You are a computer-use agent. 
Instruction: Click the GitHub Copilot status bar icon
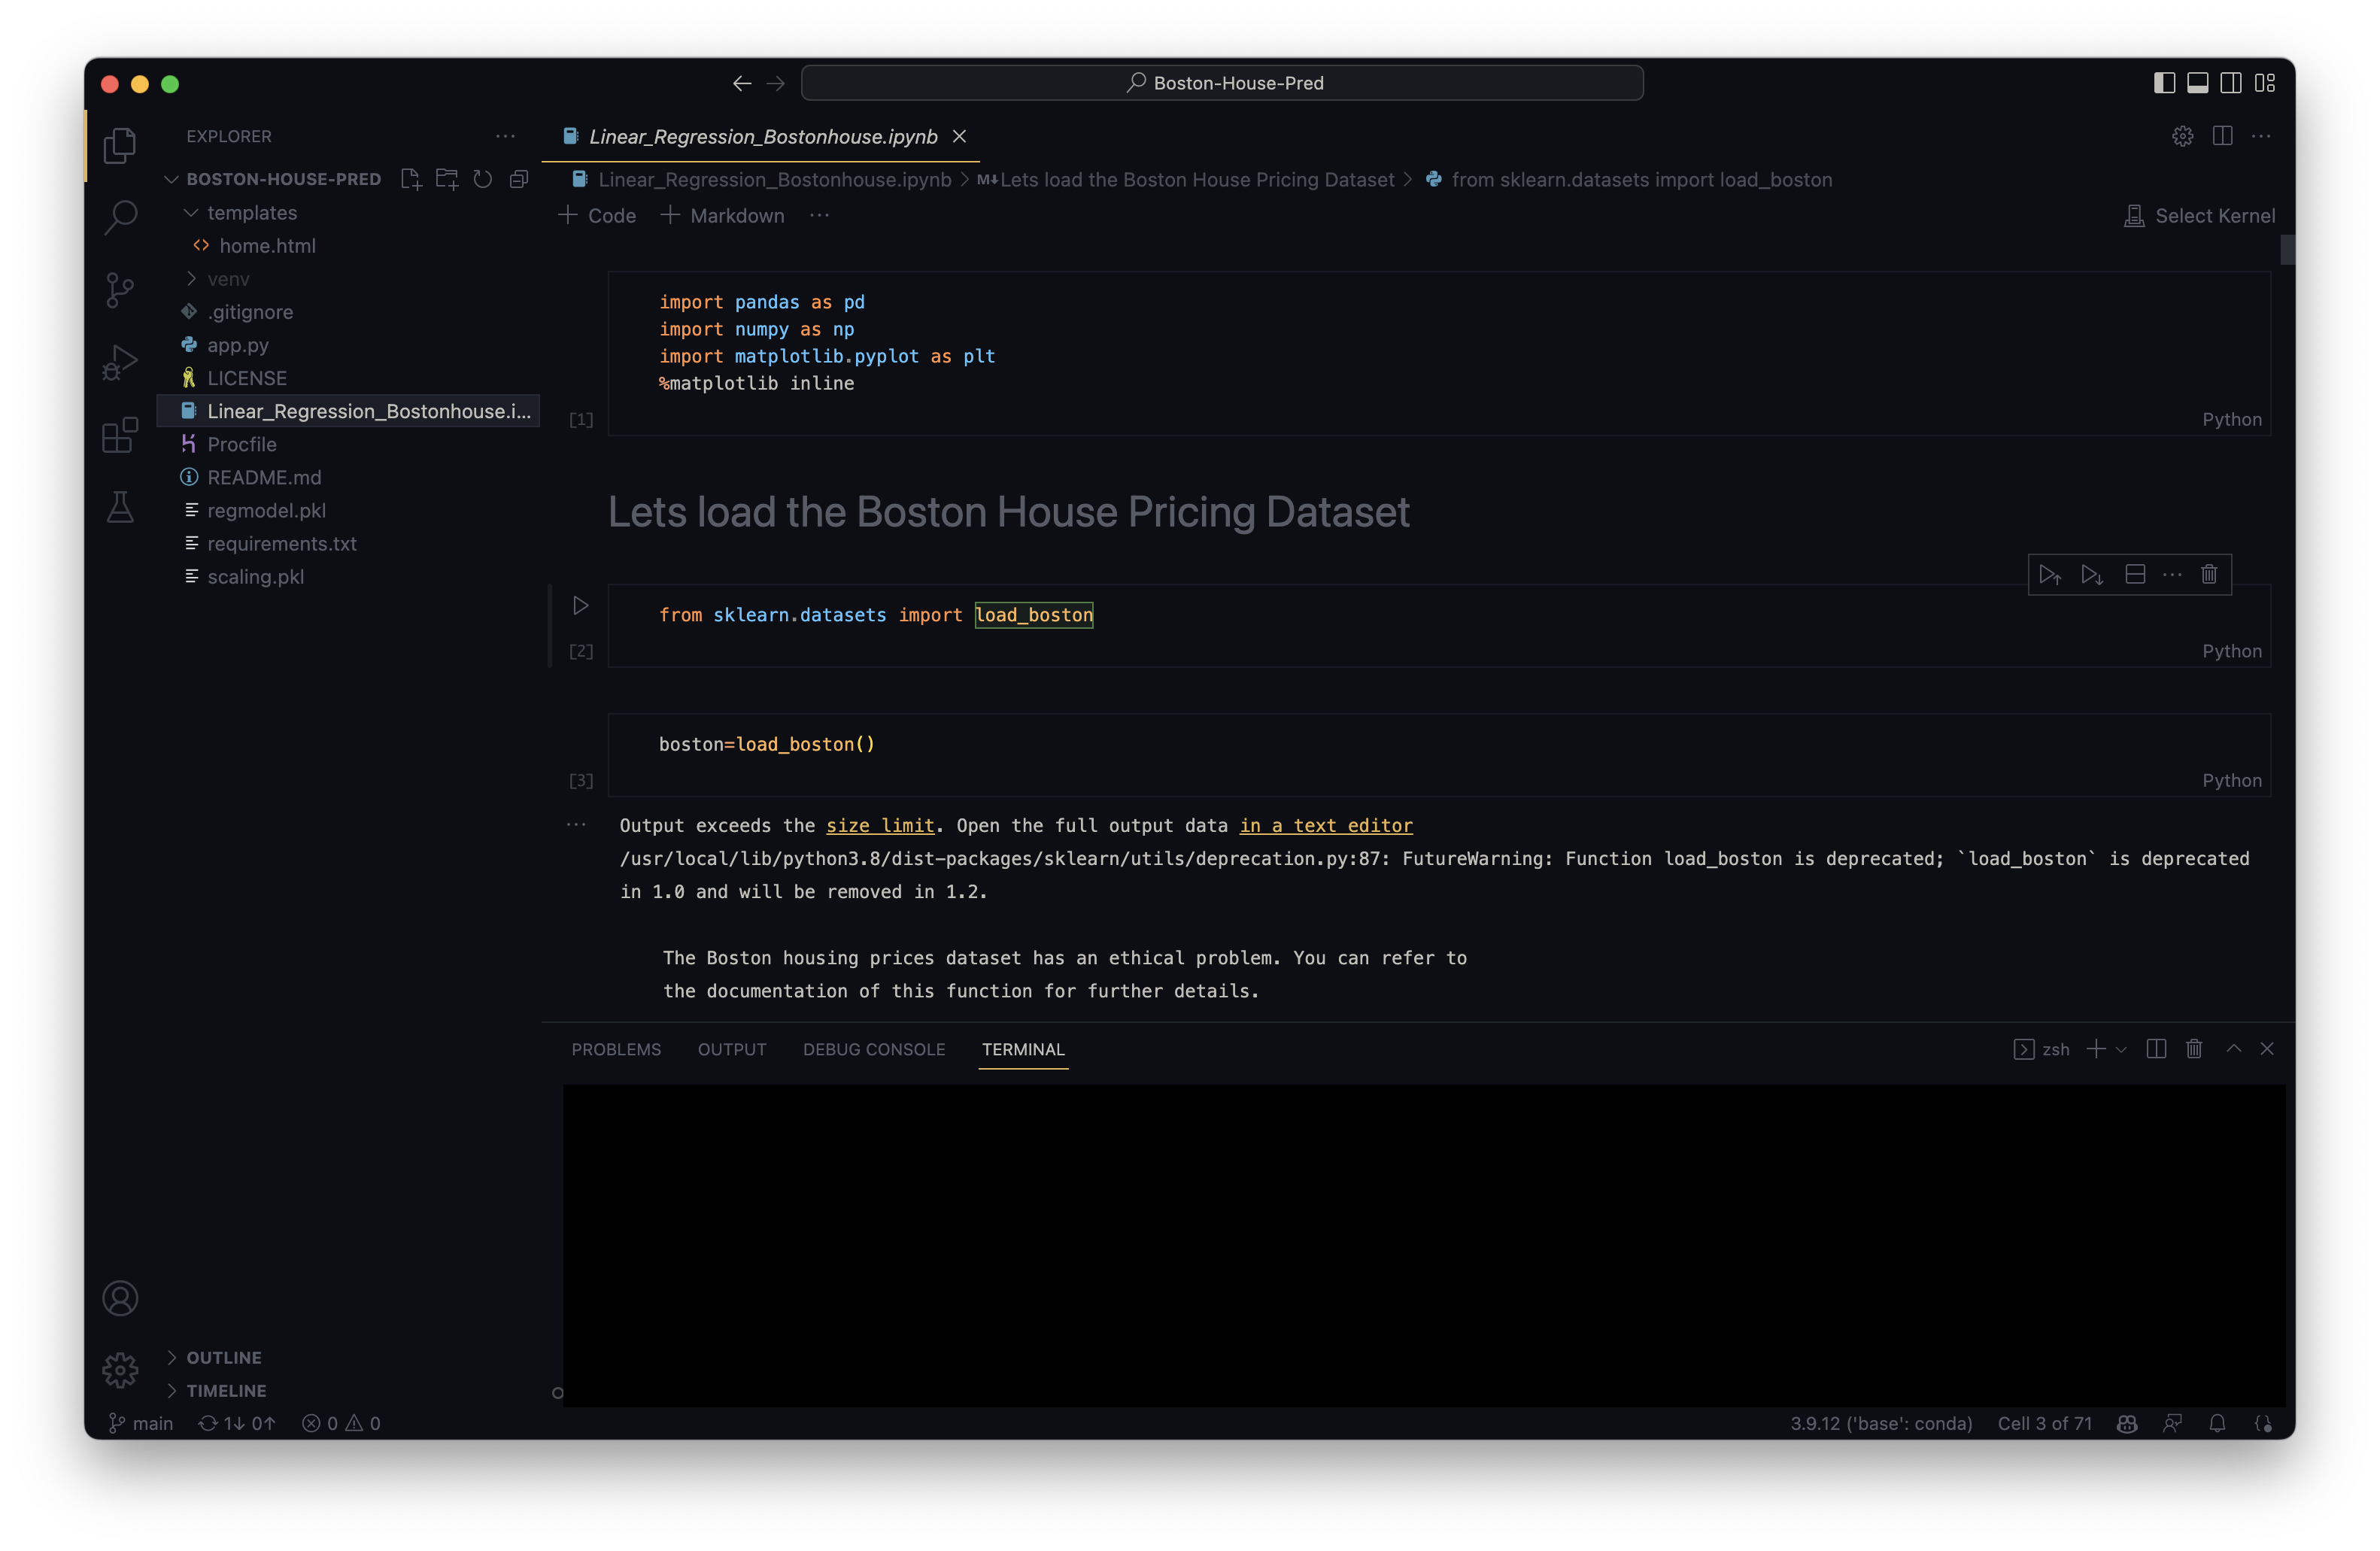(2126, 1423)
